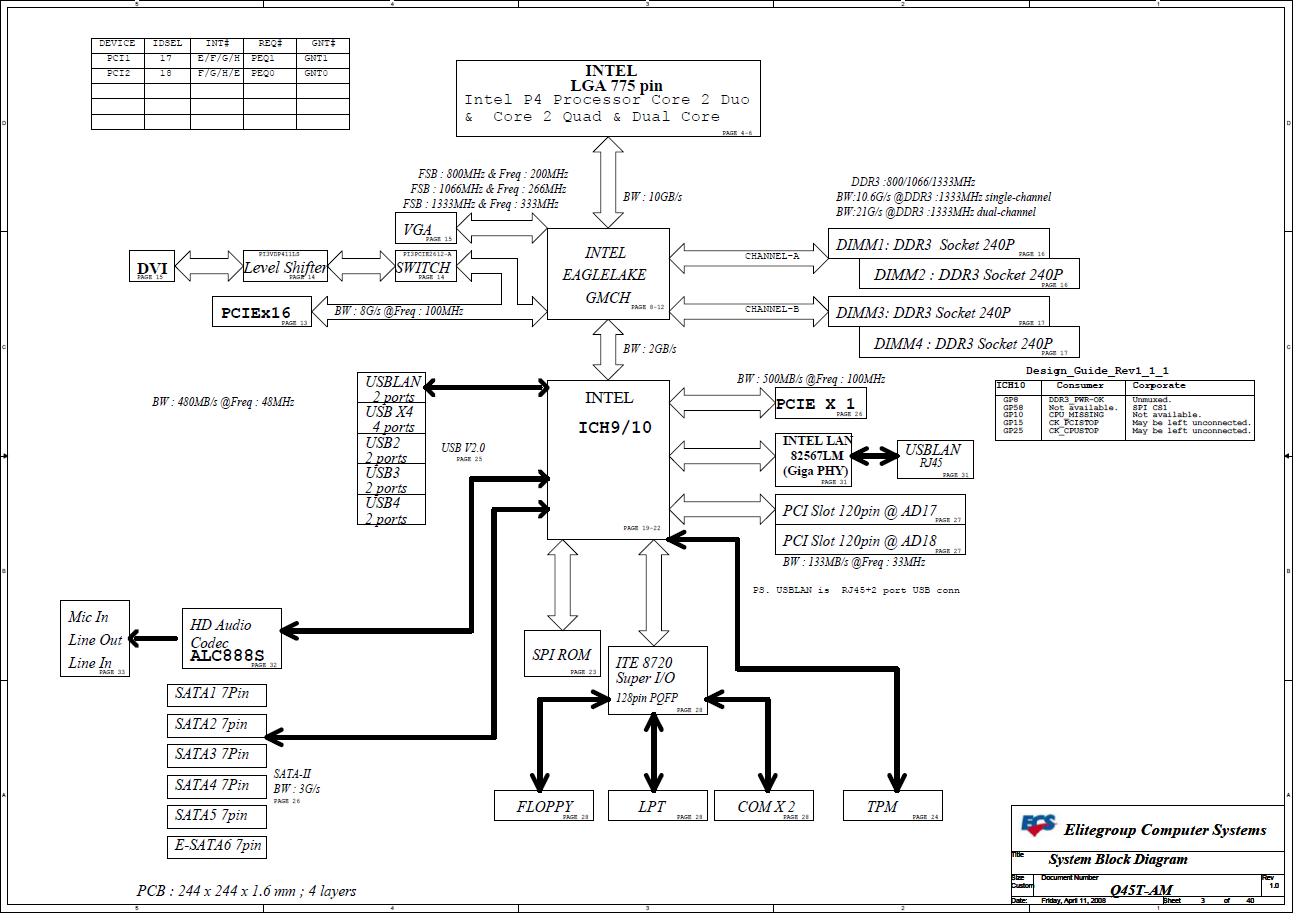The height and width of the screenshot is (923, 1307).
Task: Select the SPI ROM block
Action: pos(562,654)
